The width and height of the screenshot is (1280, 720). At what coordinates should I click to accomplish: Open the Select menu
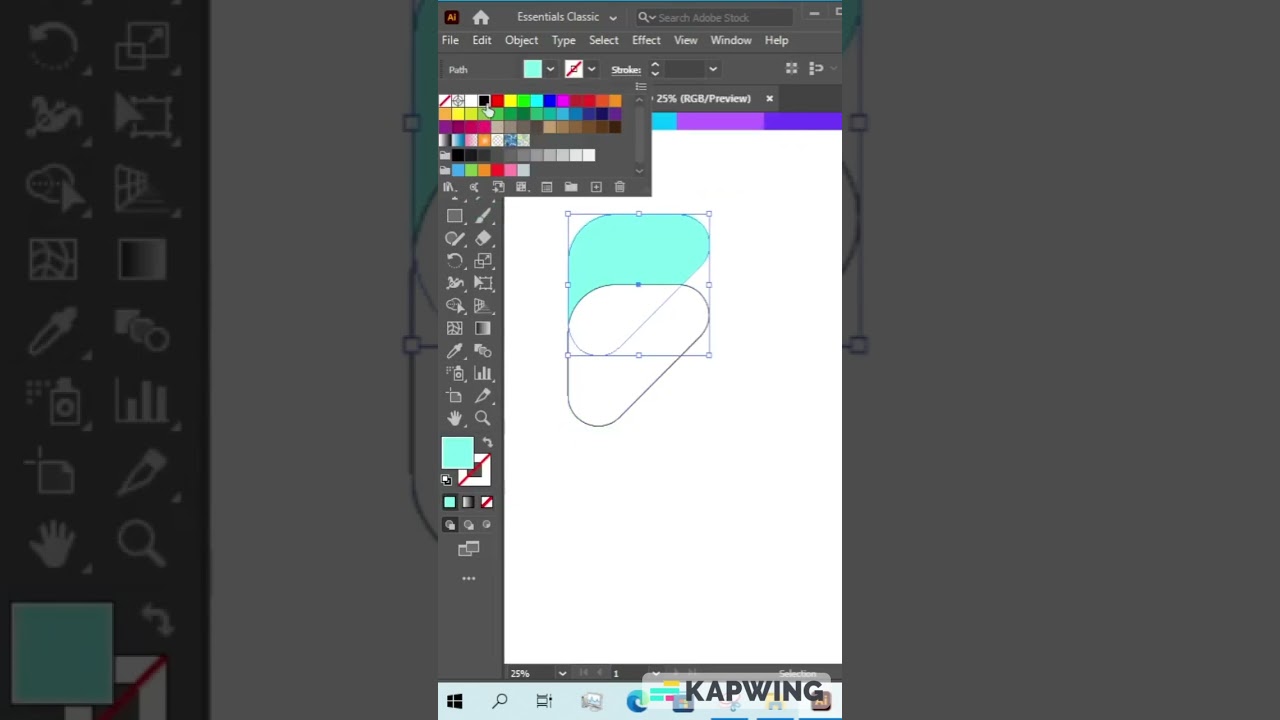coord(603,40)
